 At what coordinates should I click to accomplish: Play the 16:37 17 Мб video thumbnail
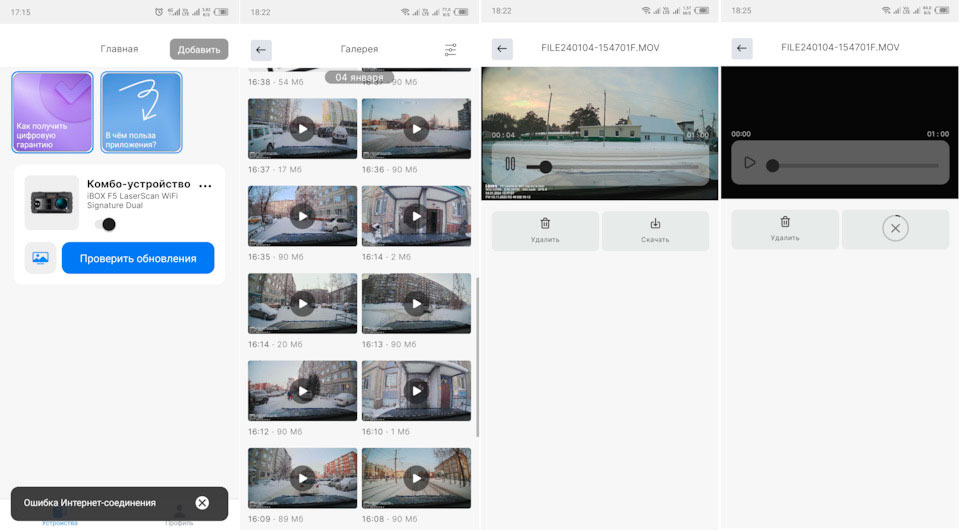point(302,128)
